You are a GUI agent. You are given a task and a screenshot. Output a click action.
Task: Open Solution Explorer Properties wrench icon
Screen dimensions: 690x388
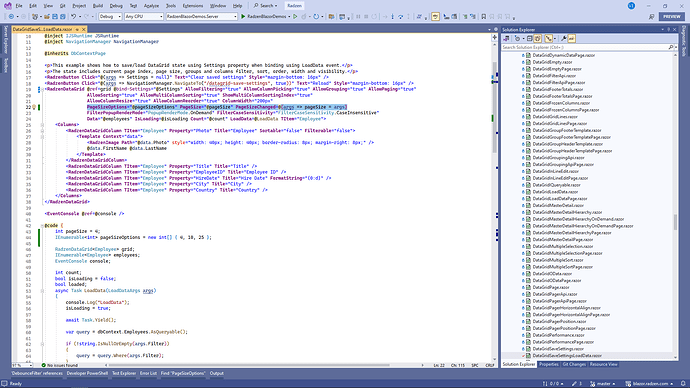click(563, 39)
